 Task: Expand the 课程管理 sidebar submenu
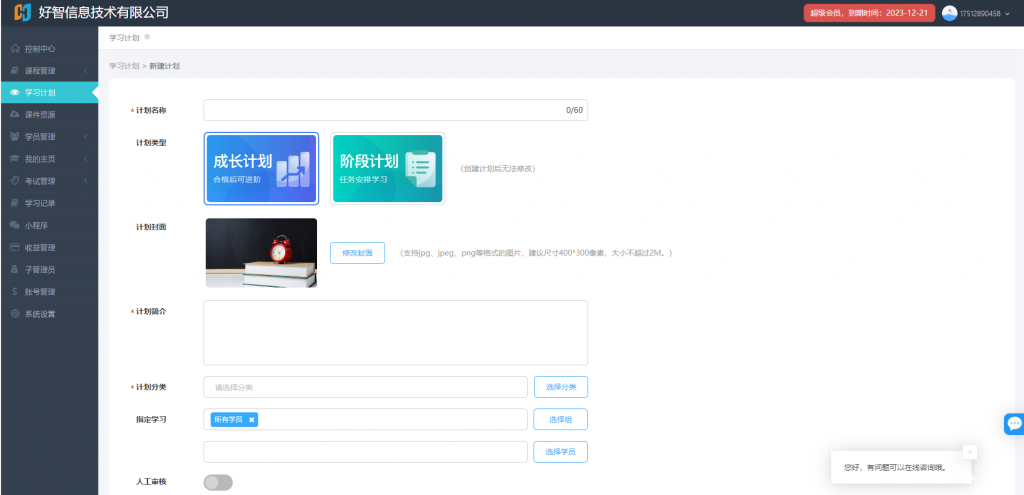point(86,71)
